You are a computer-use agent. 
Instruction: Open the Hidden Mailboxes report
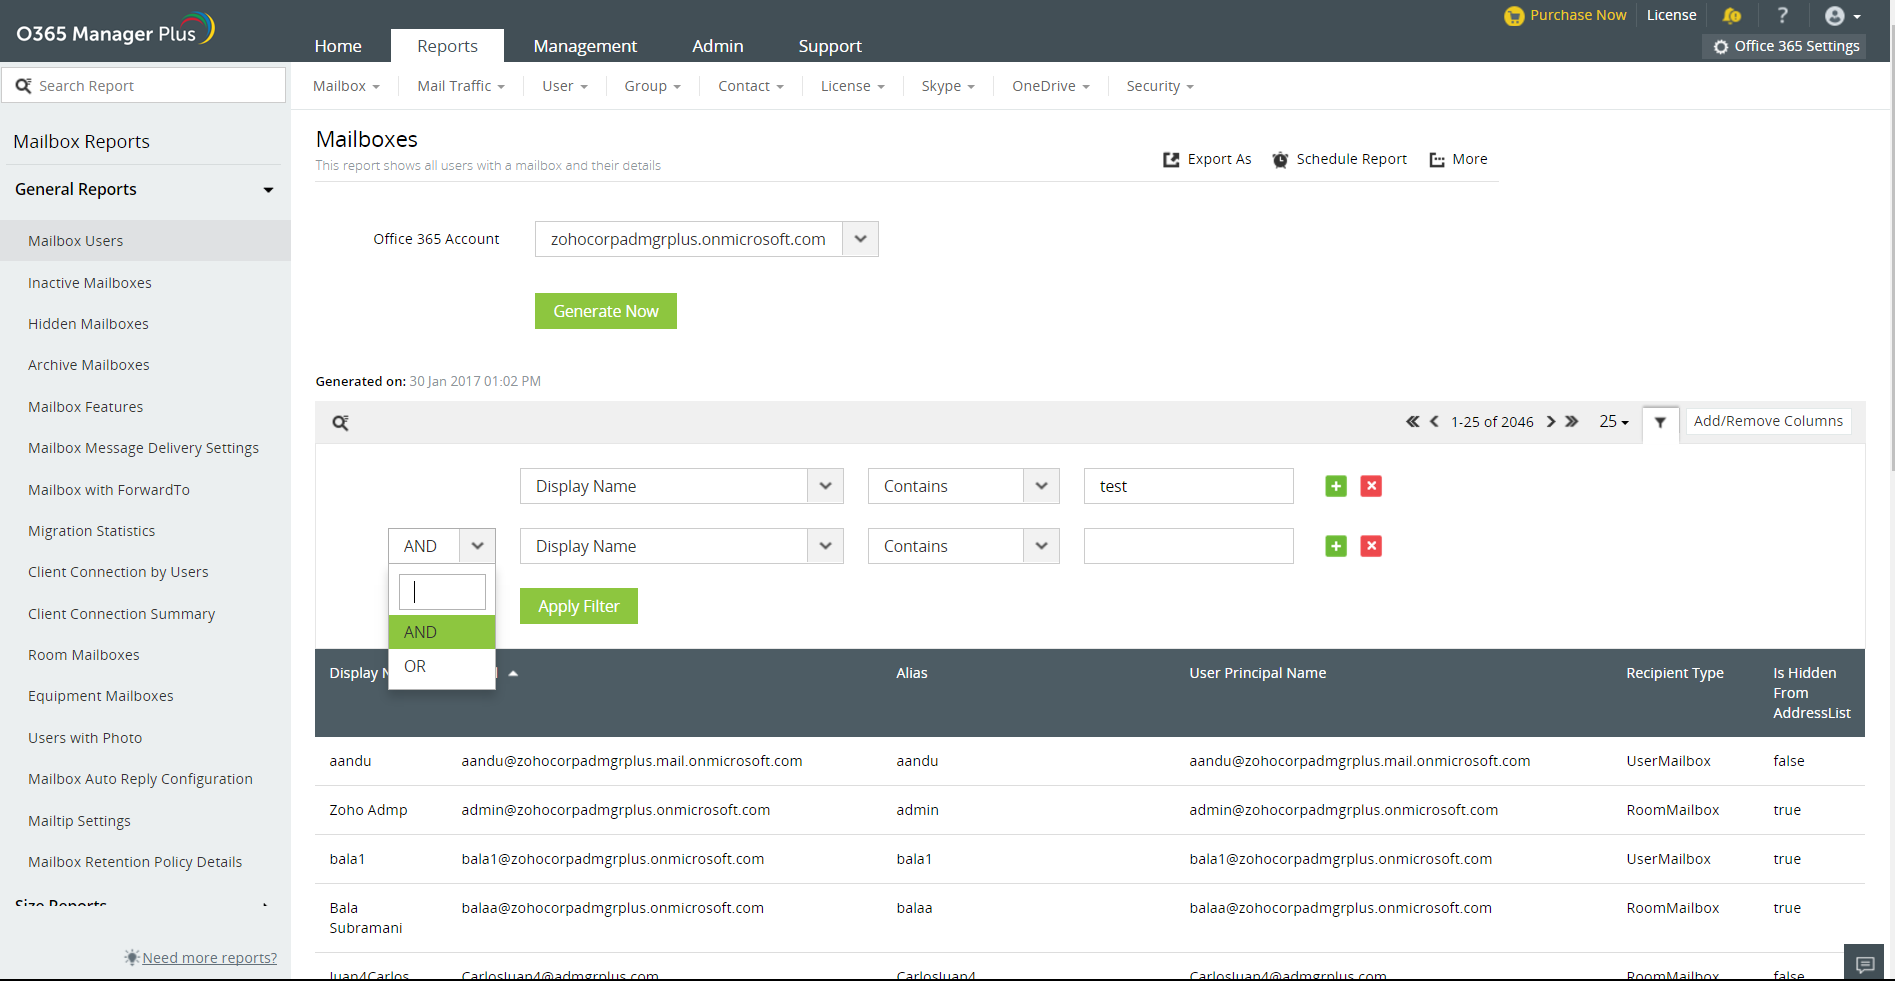88,324
